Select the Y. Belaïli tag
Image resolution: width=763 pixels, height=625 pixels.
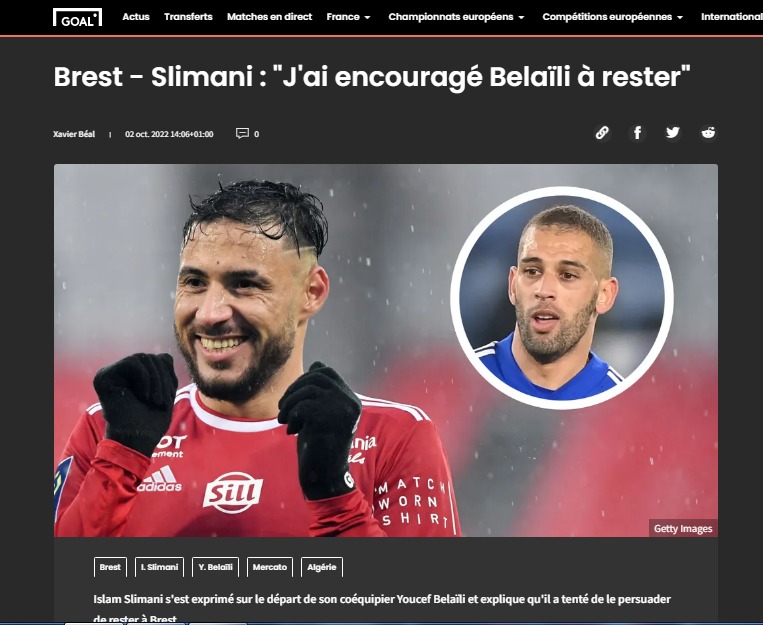[x=215, y=567]
